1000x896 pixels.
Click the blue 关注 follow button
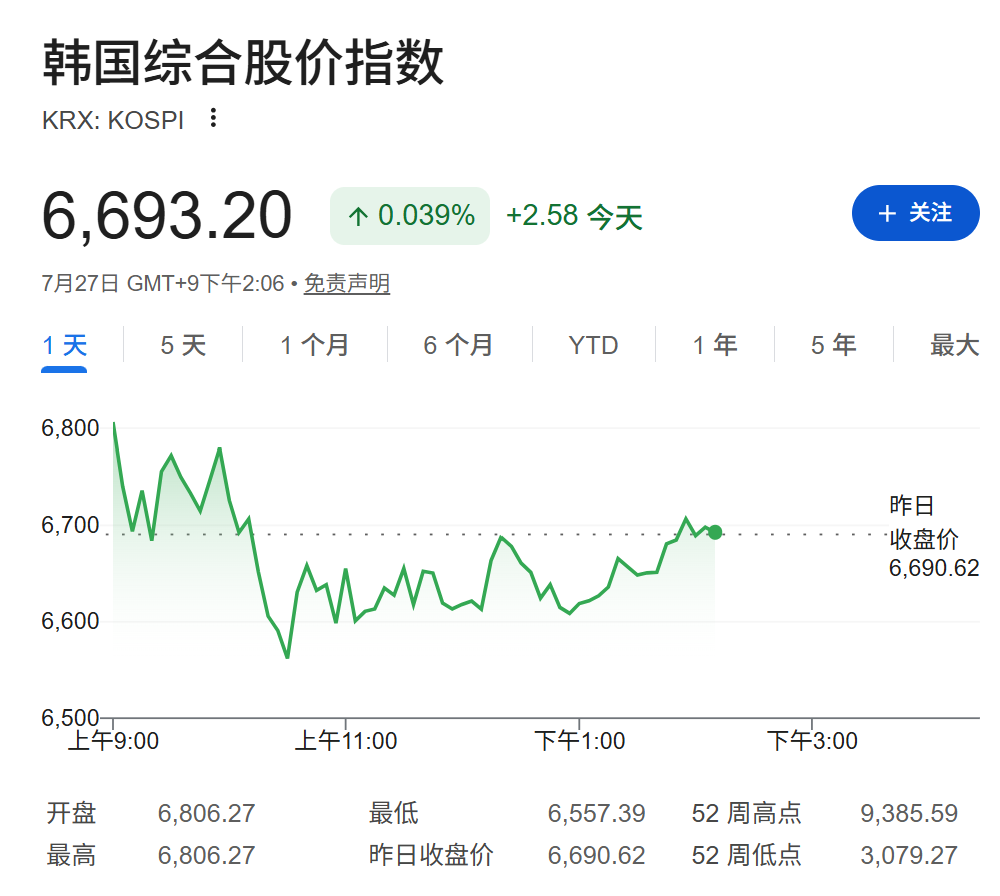[x=915, y=213]
